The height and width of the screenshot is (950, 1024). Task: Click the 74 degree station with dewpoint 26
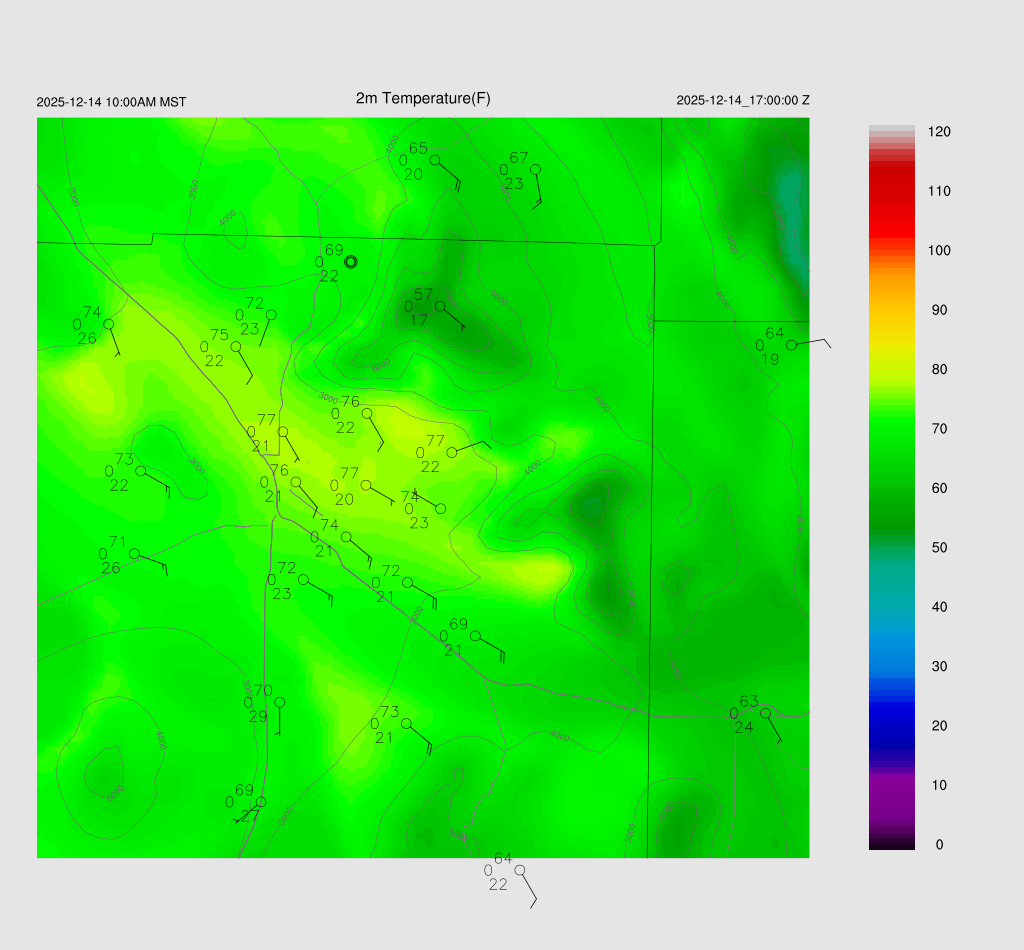tap(108, 324)
